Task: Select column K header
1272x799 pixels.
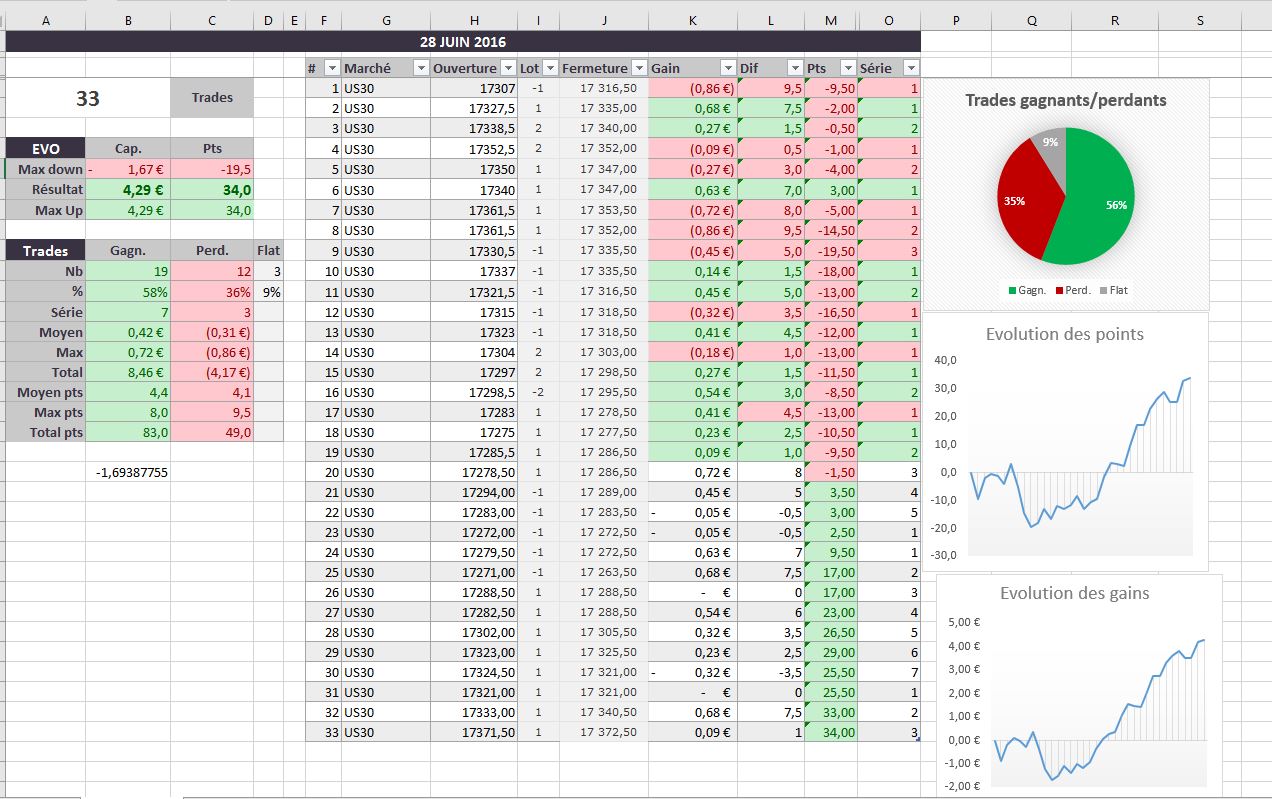Action: pos(692,20)
